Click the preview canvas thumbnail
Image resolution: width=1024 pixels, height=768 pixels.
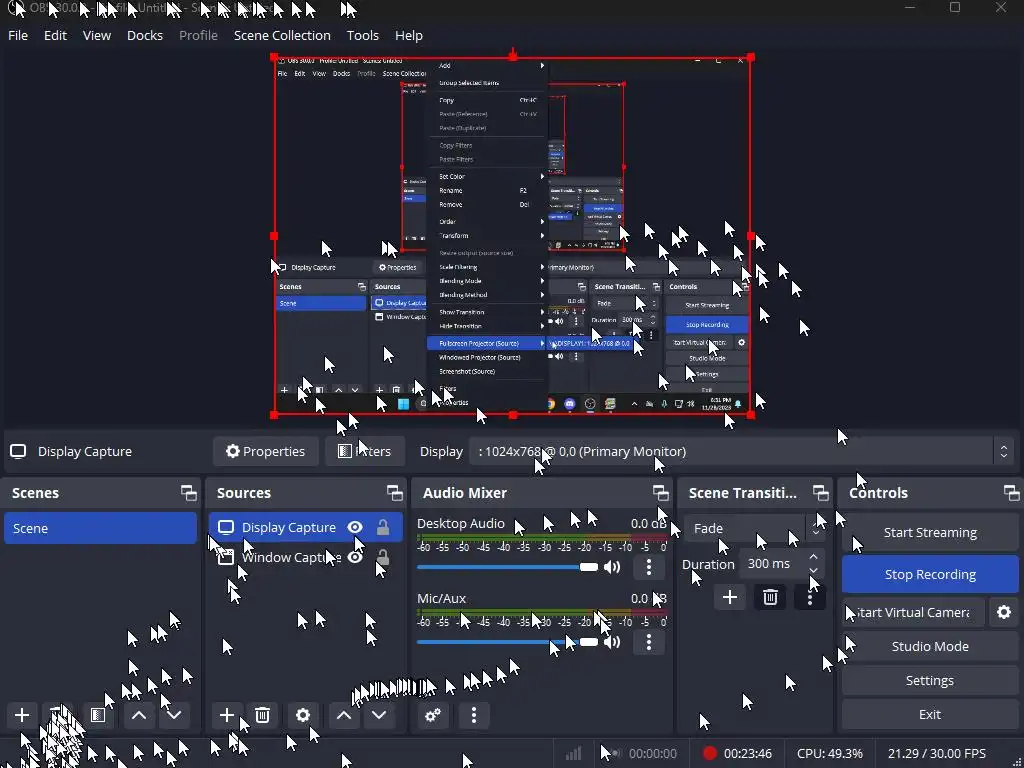tap(512, 236)
